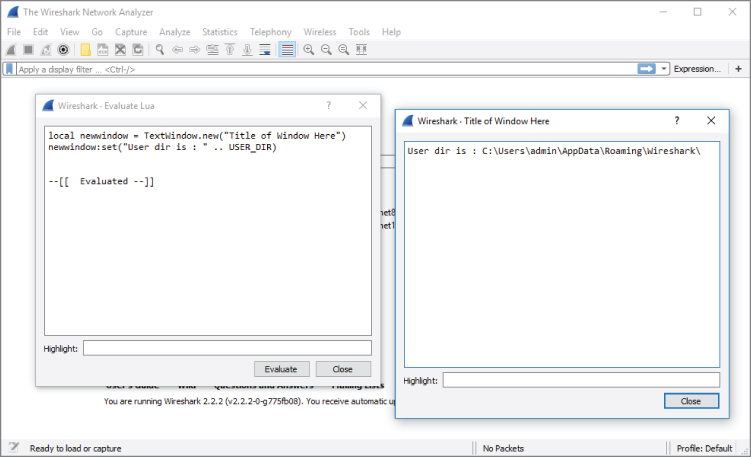Open the Tools menu
The height and width of the screenshot is (457, 751).
pyautogui.click(x=359, y=32)
